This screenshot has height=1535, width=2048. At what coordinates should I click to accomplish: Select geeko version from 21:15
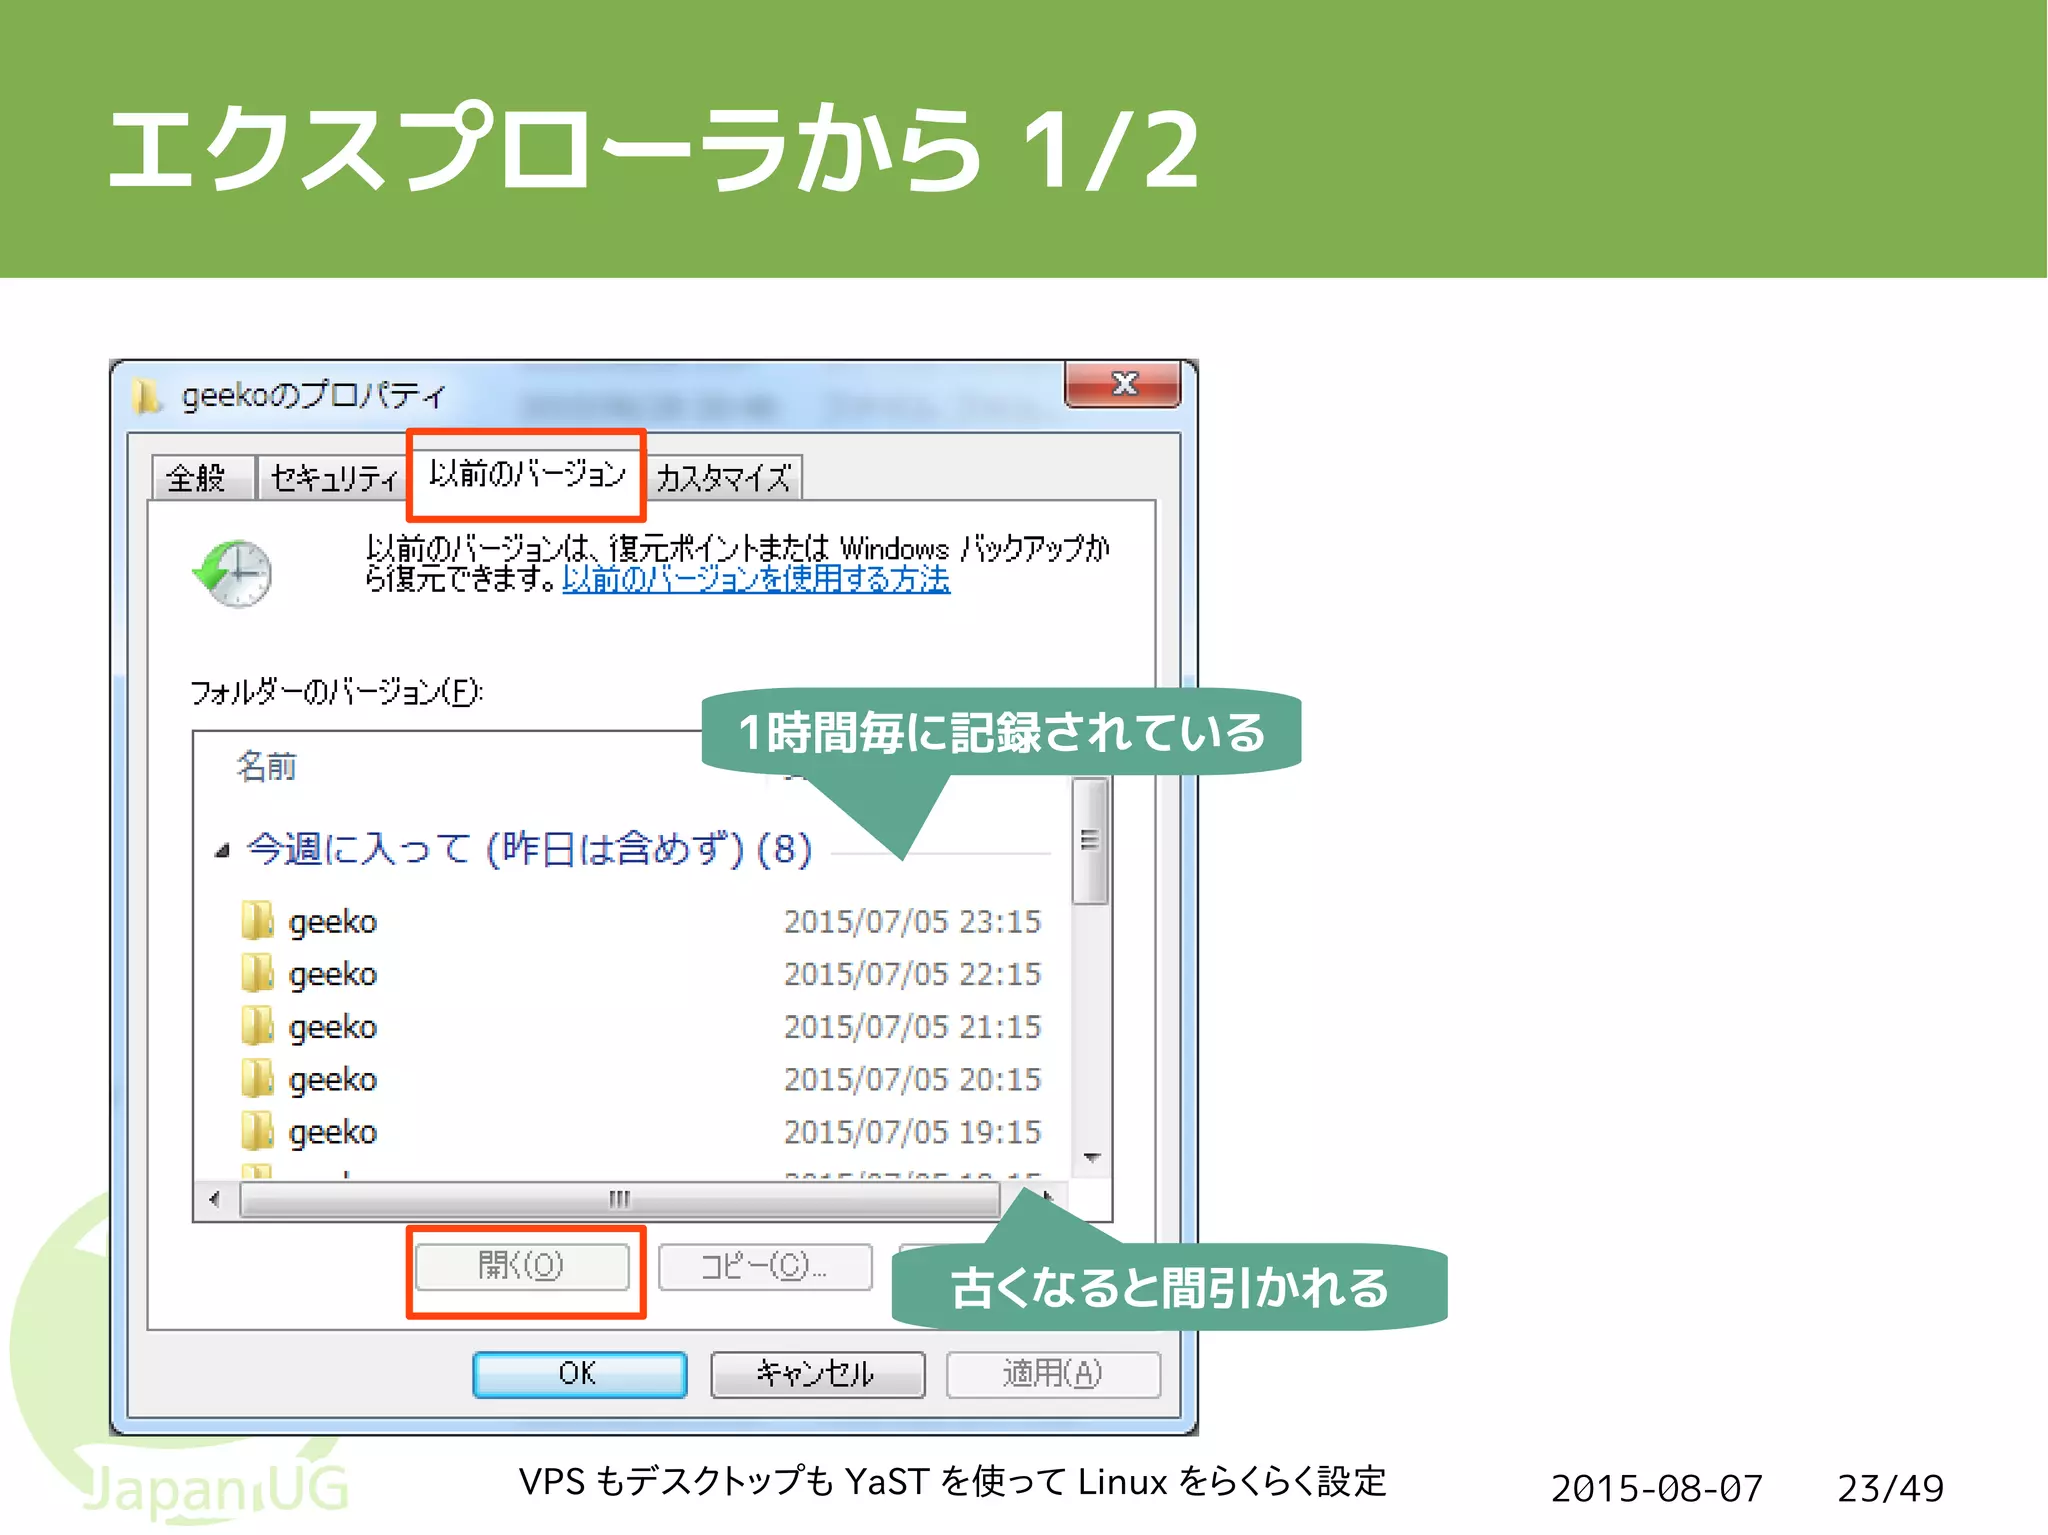pos(640,1027)
